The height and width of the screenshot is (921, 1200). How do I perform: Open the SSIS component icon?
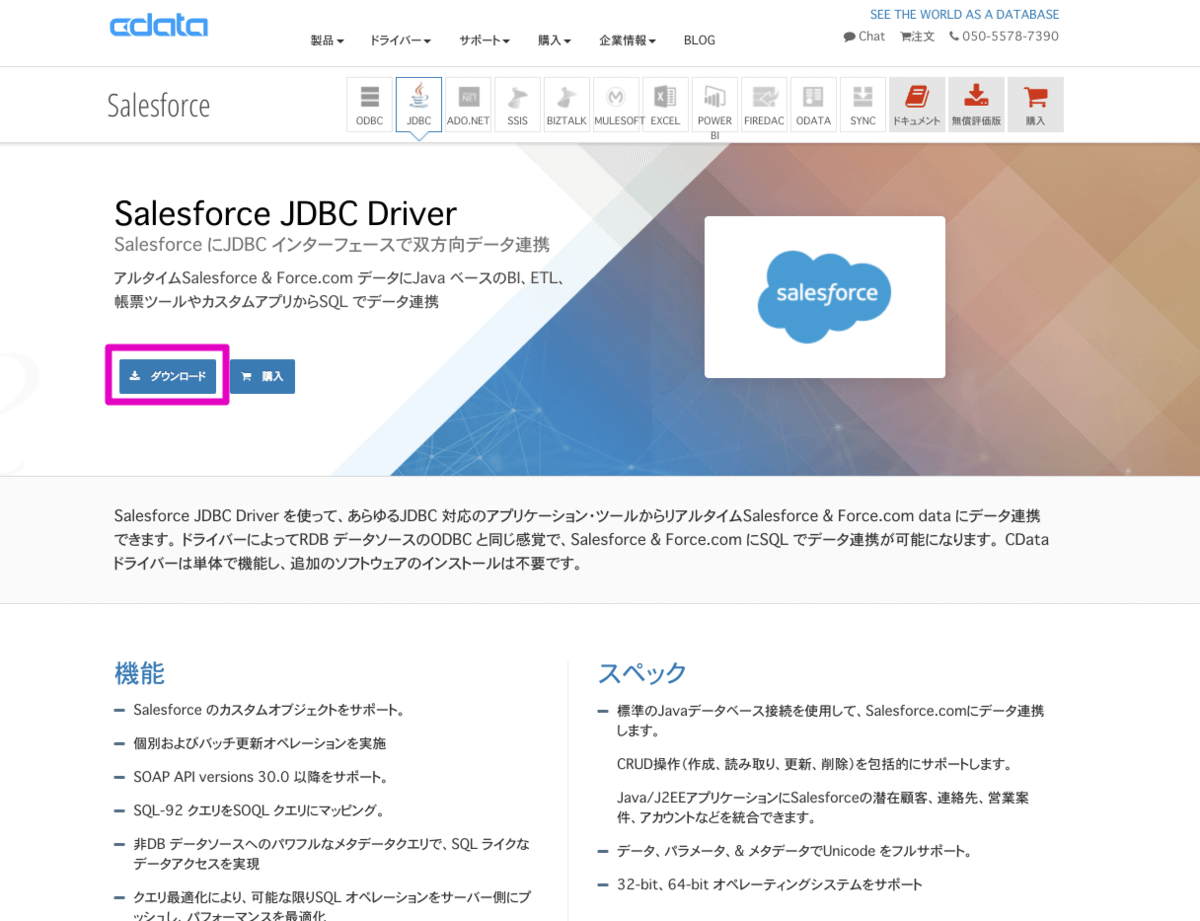coord(517,105)
